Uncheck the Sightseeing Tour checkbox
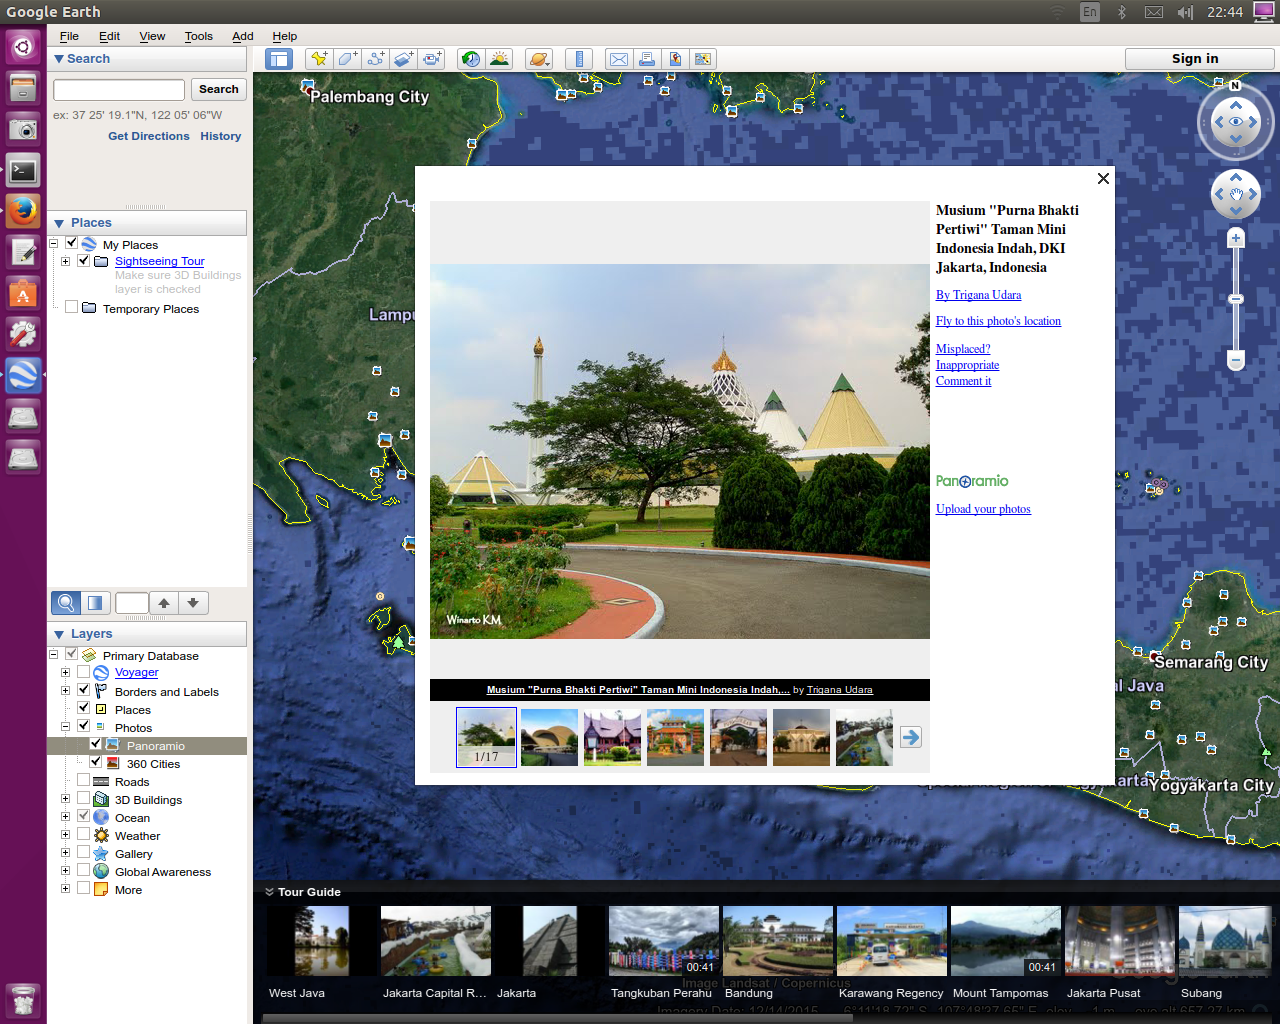 pos(84,260)
